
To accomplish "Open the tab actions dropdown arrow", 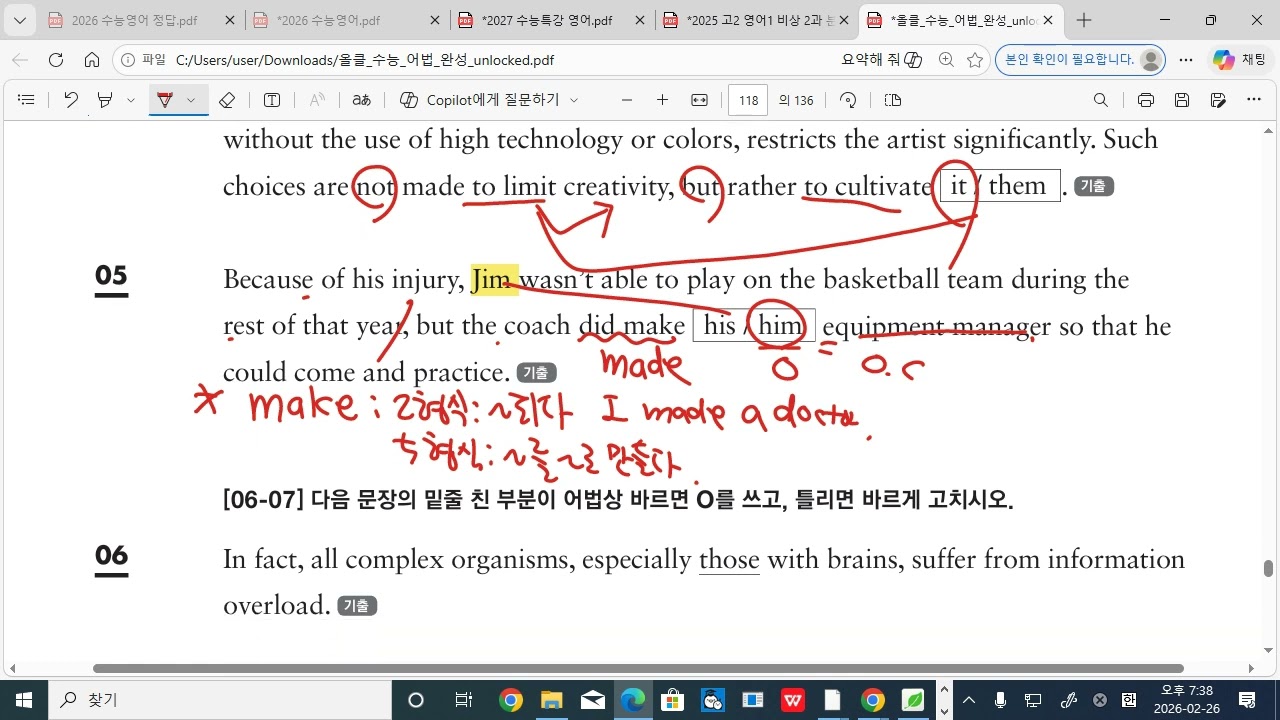I will click(20, 20).
